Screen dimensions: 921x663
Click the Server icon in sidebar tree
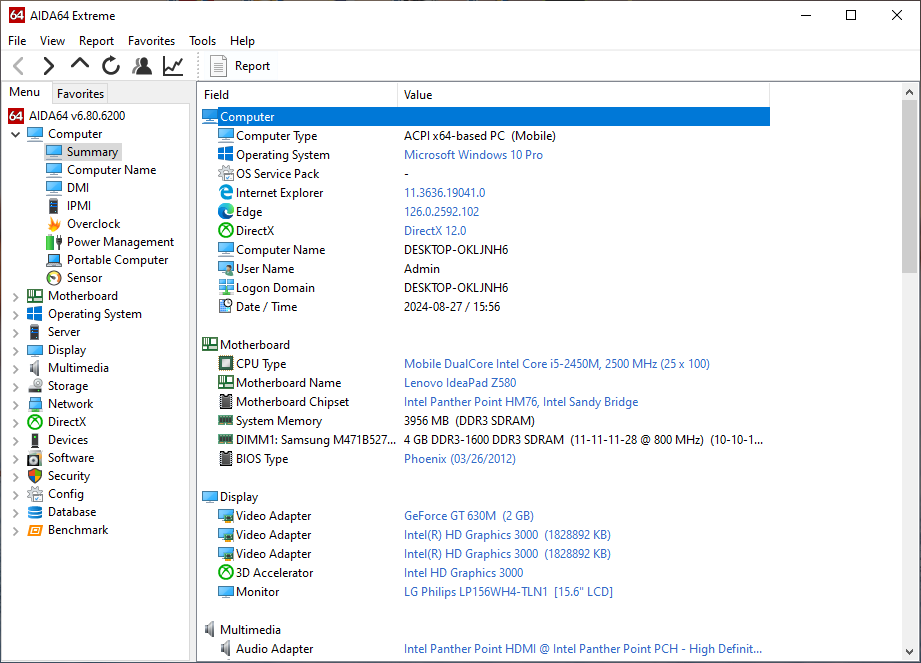click(x=35, y=332)
